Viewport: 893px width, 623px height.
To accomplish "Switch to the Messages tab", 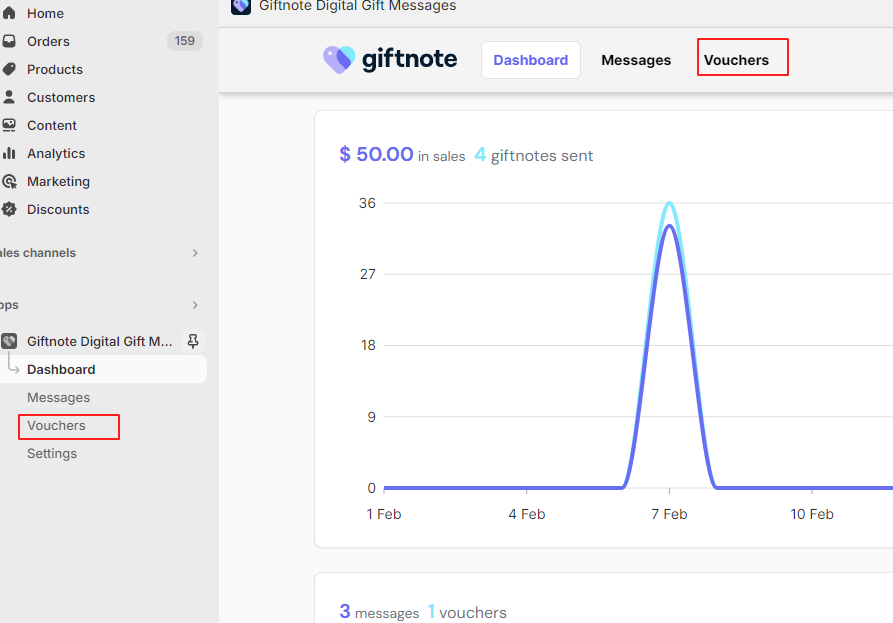I will 636,60.
